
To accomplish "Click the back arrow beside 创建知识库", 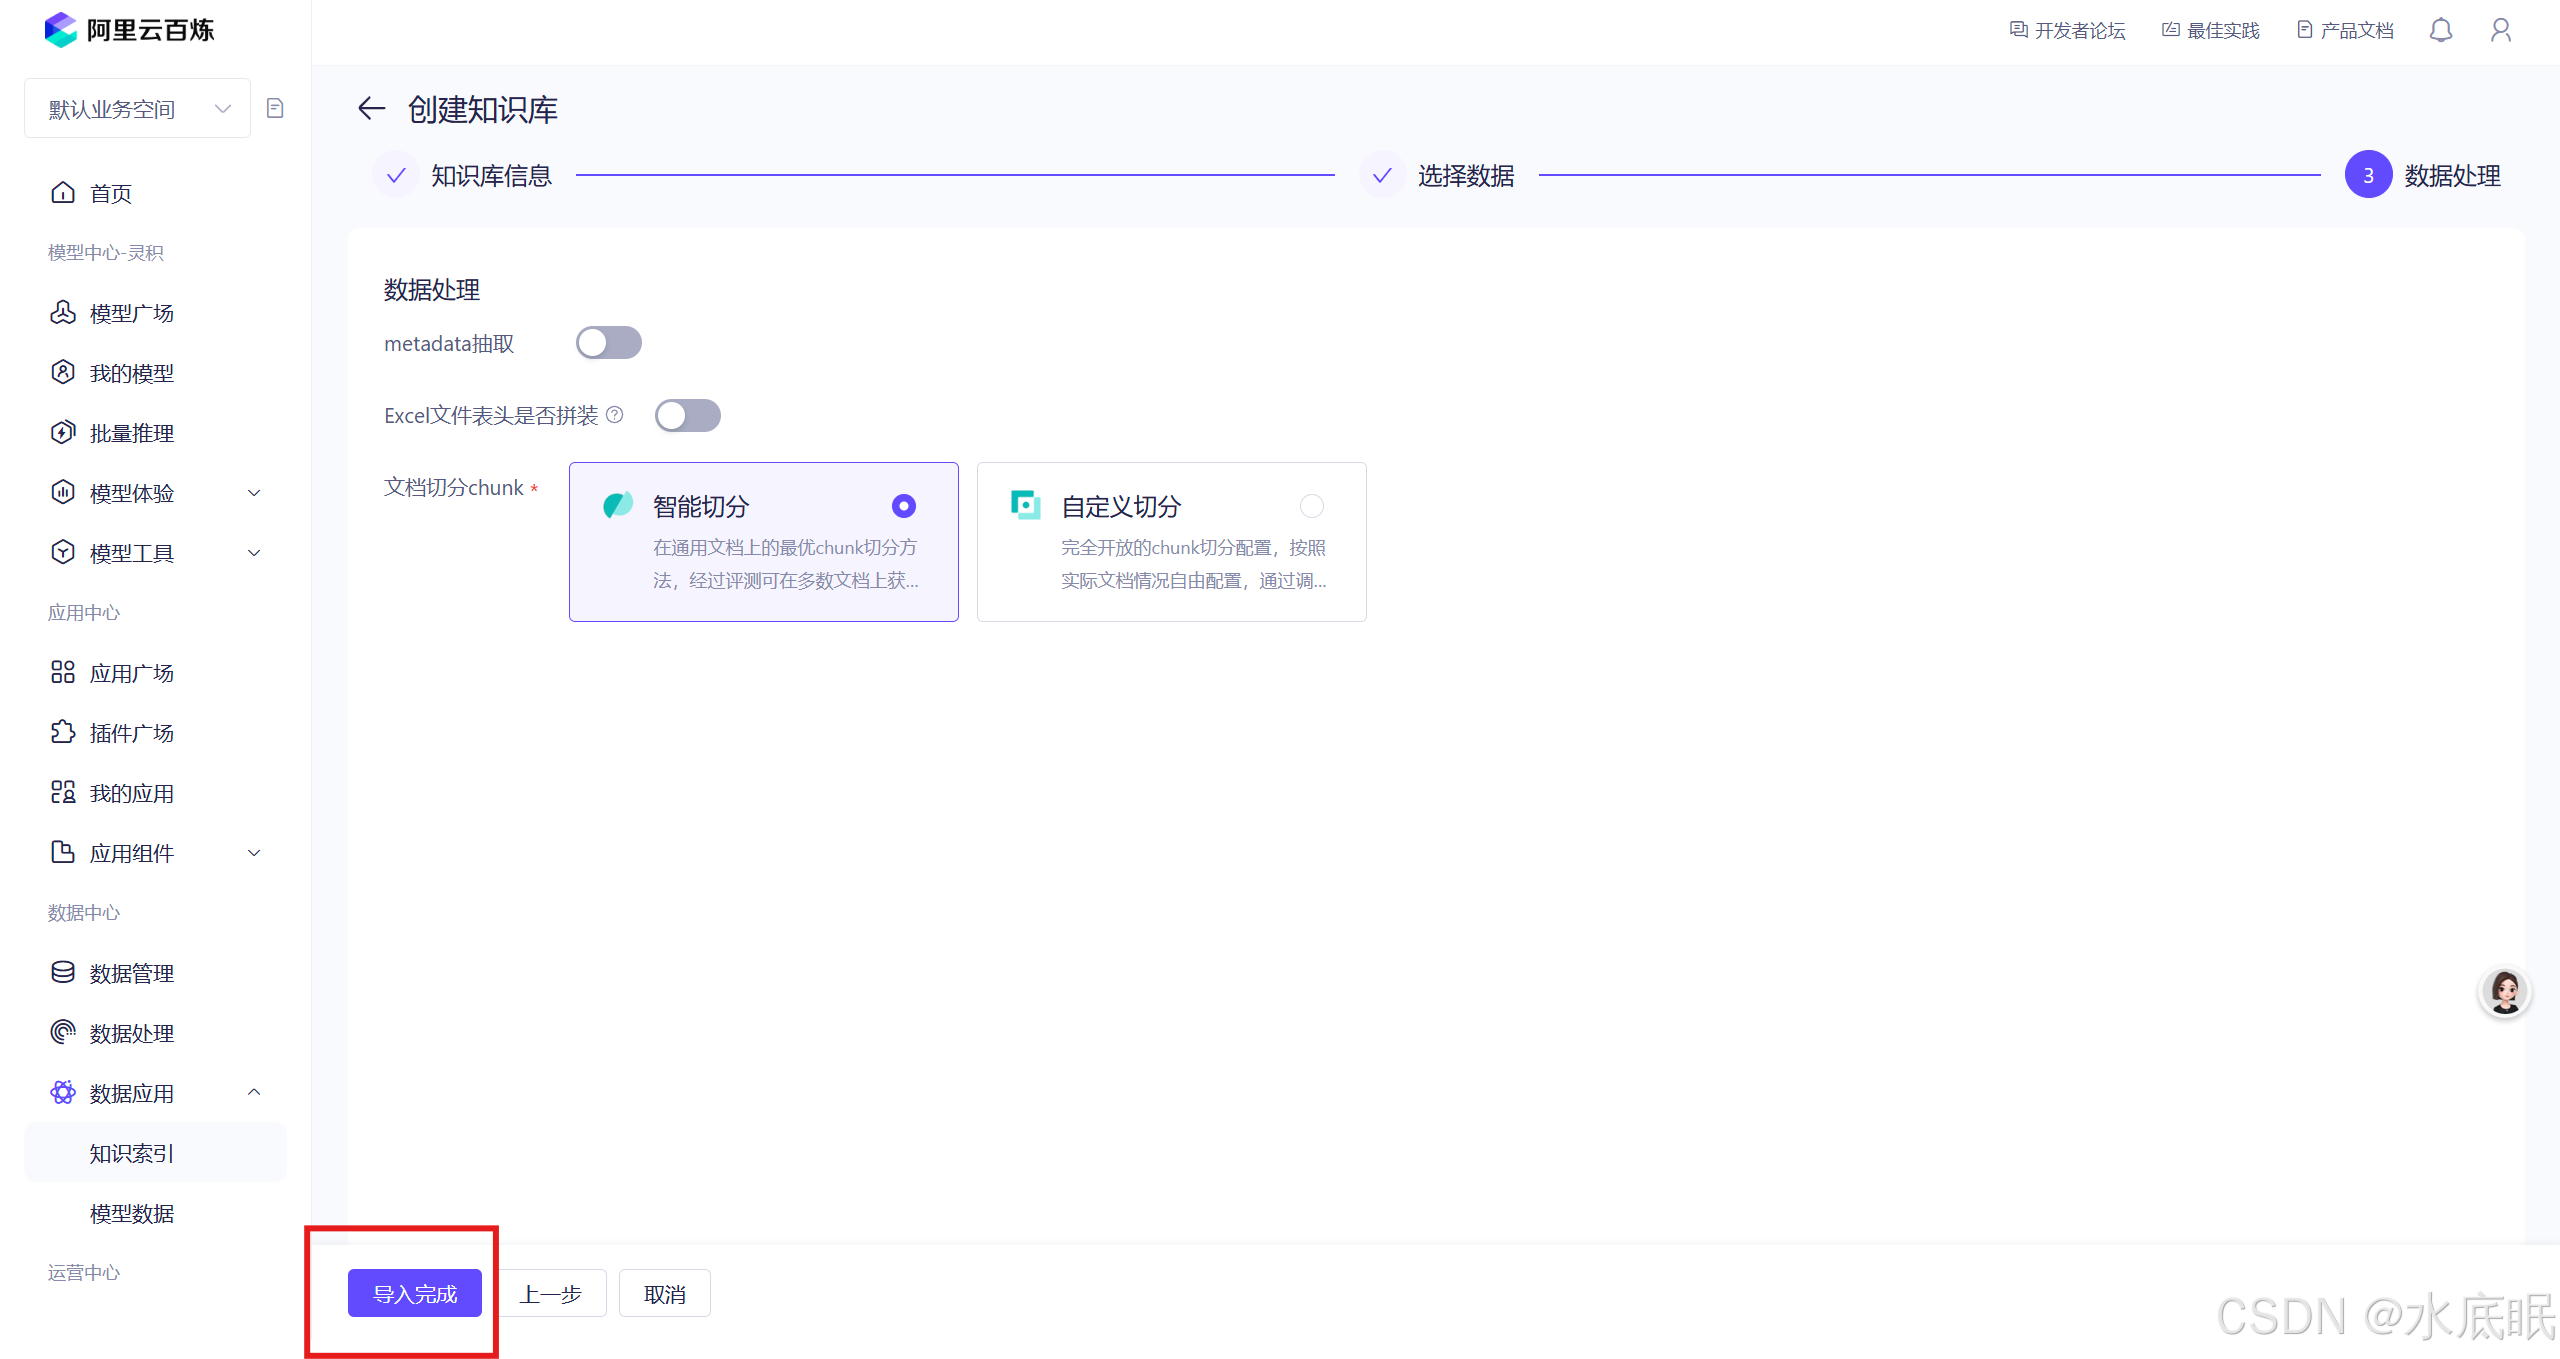I will coord(371,108).
